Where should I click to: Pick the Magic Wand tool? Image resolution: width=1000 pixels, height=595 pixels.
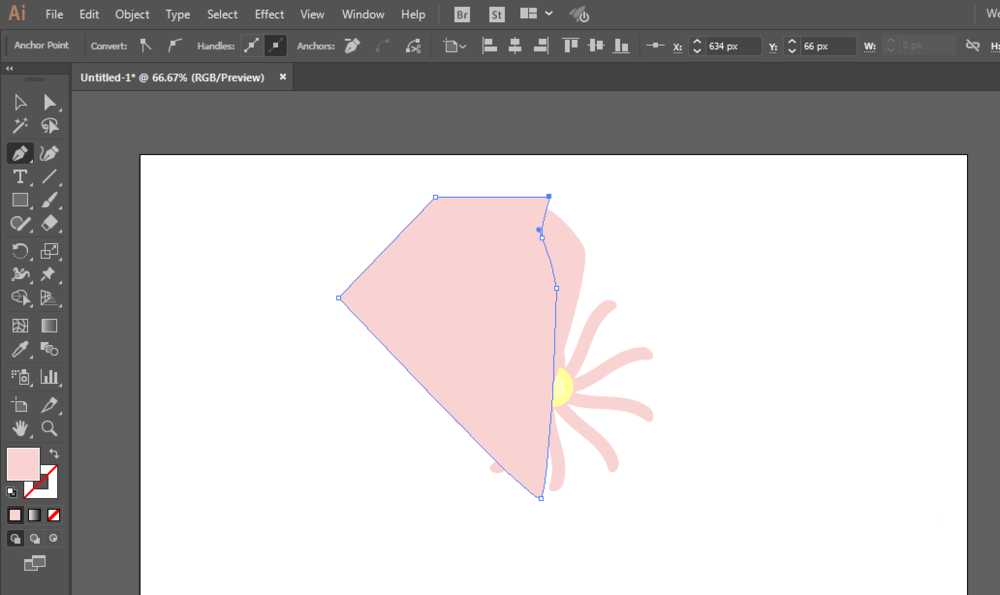(19, 126)
